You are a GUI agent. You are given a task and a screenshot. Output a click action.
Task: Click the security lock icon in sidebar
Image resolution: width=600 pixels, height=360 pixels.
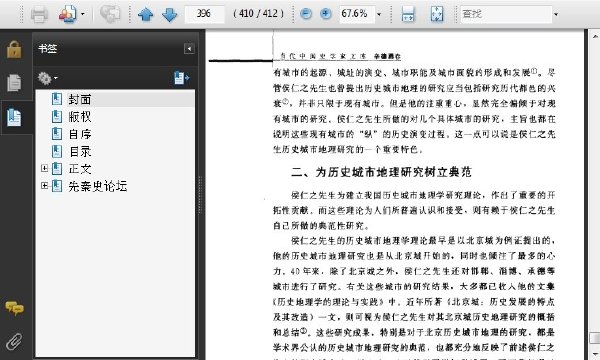tap(14, 49)
